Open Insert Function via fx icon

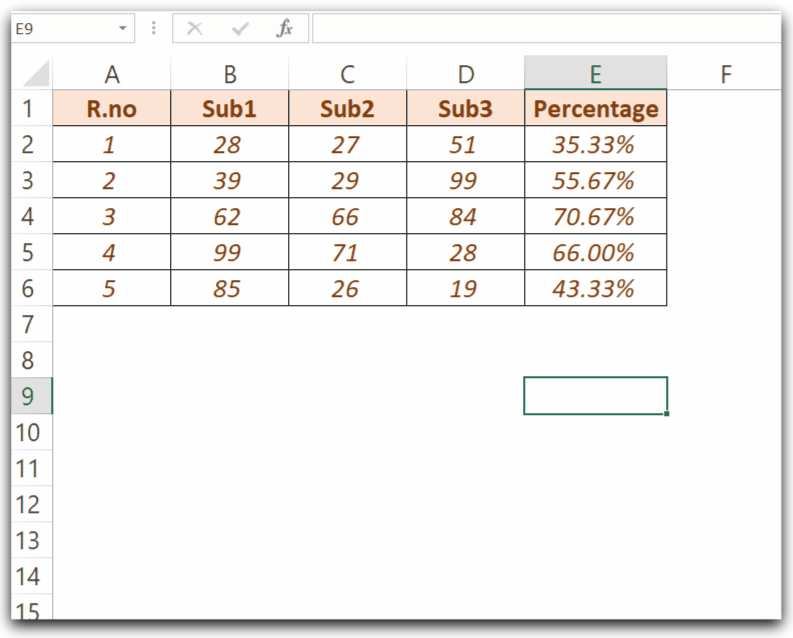coord(284,28)
